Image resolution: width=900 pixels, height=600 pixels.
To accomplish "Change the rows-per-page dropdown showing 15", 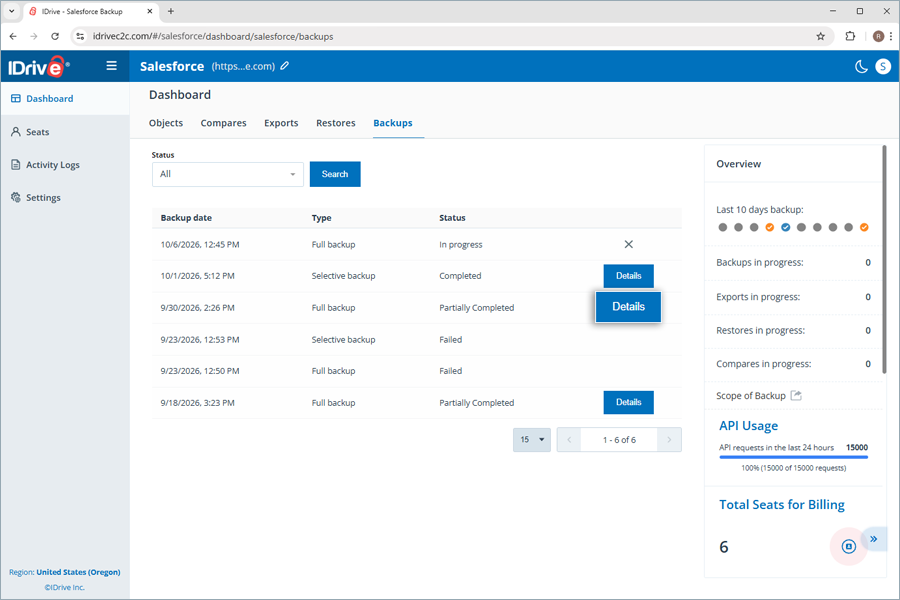I will [x=532, y=440].
